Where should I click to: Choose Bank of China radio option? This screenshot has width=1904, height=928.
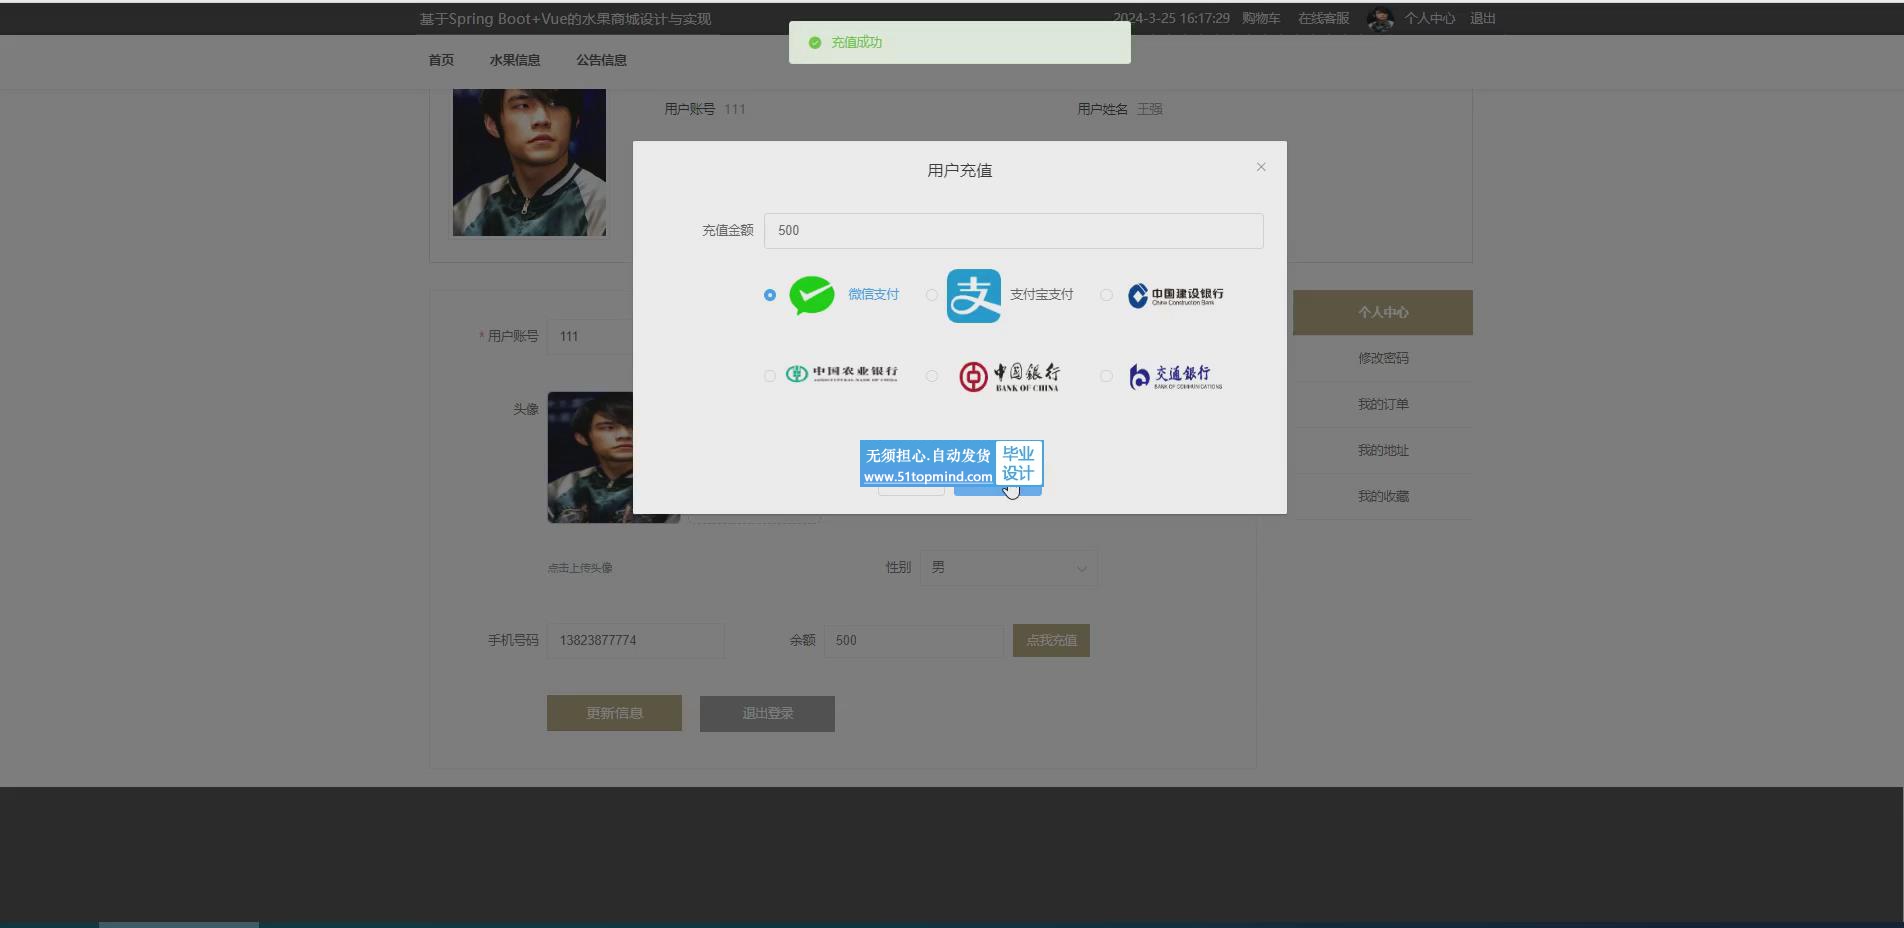932,376
